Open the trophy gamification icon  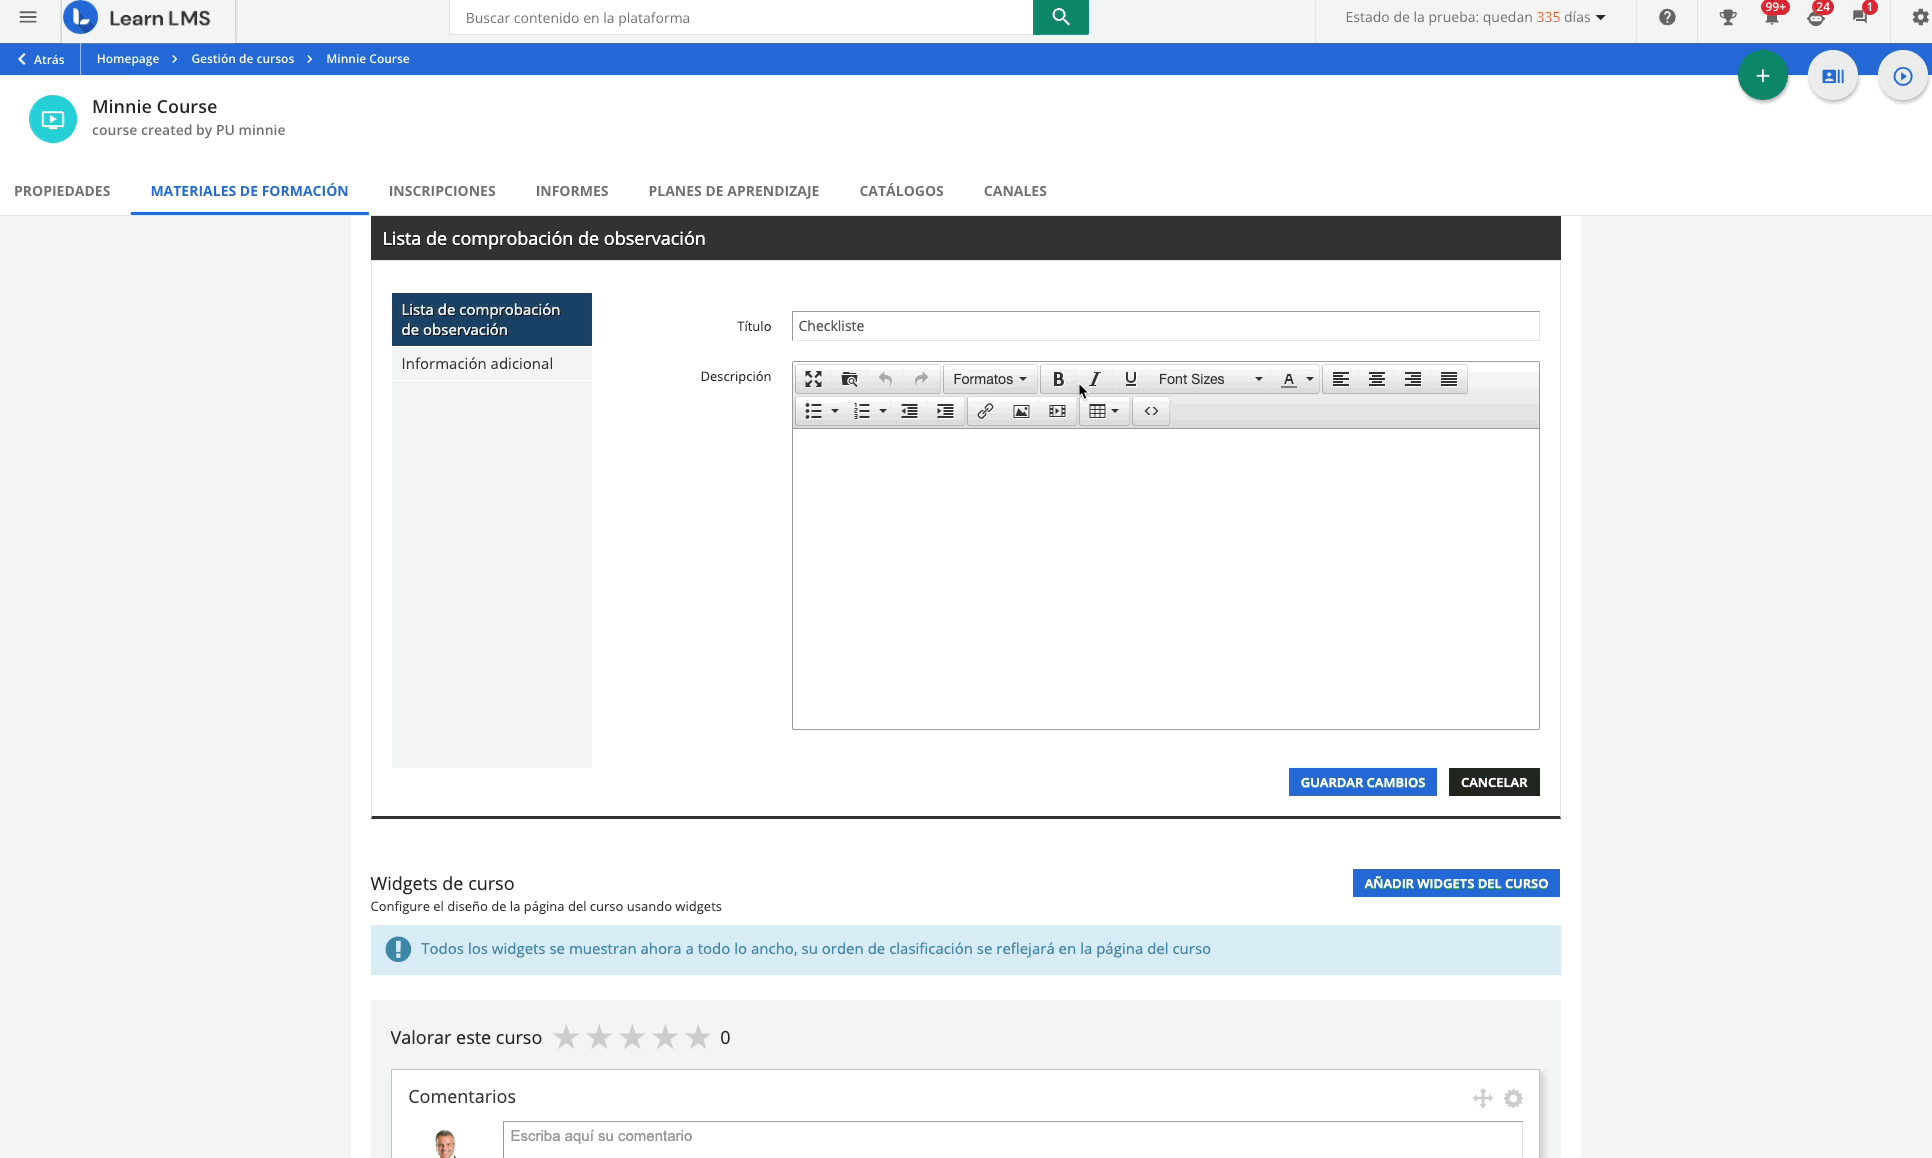(x=1728, y=17)
